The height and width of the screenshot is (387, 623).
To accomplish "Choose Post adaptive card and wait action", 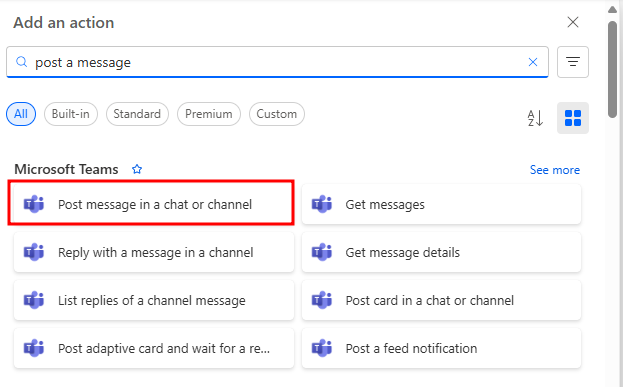I will 154,348.
